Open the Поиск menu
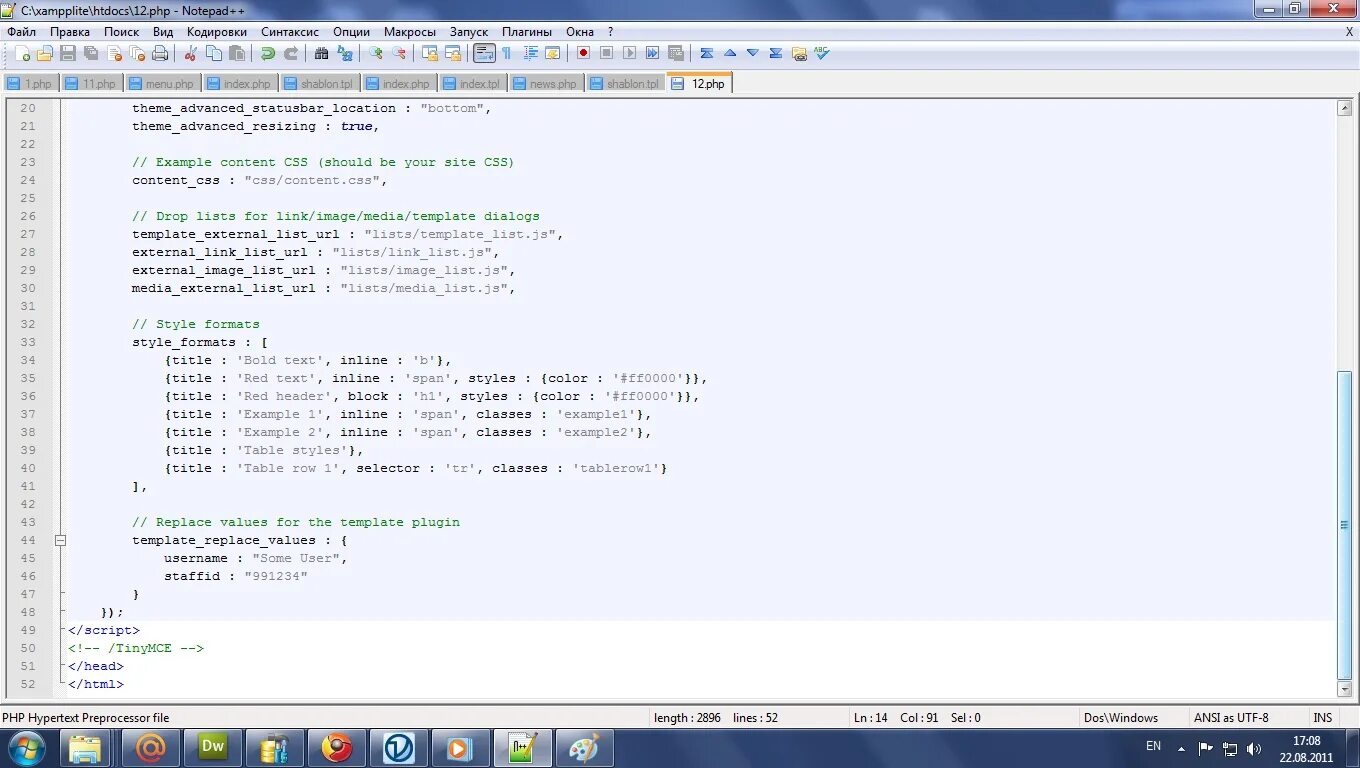This screenshot has height=768, width=1360. click(122, 32)
